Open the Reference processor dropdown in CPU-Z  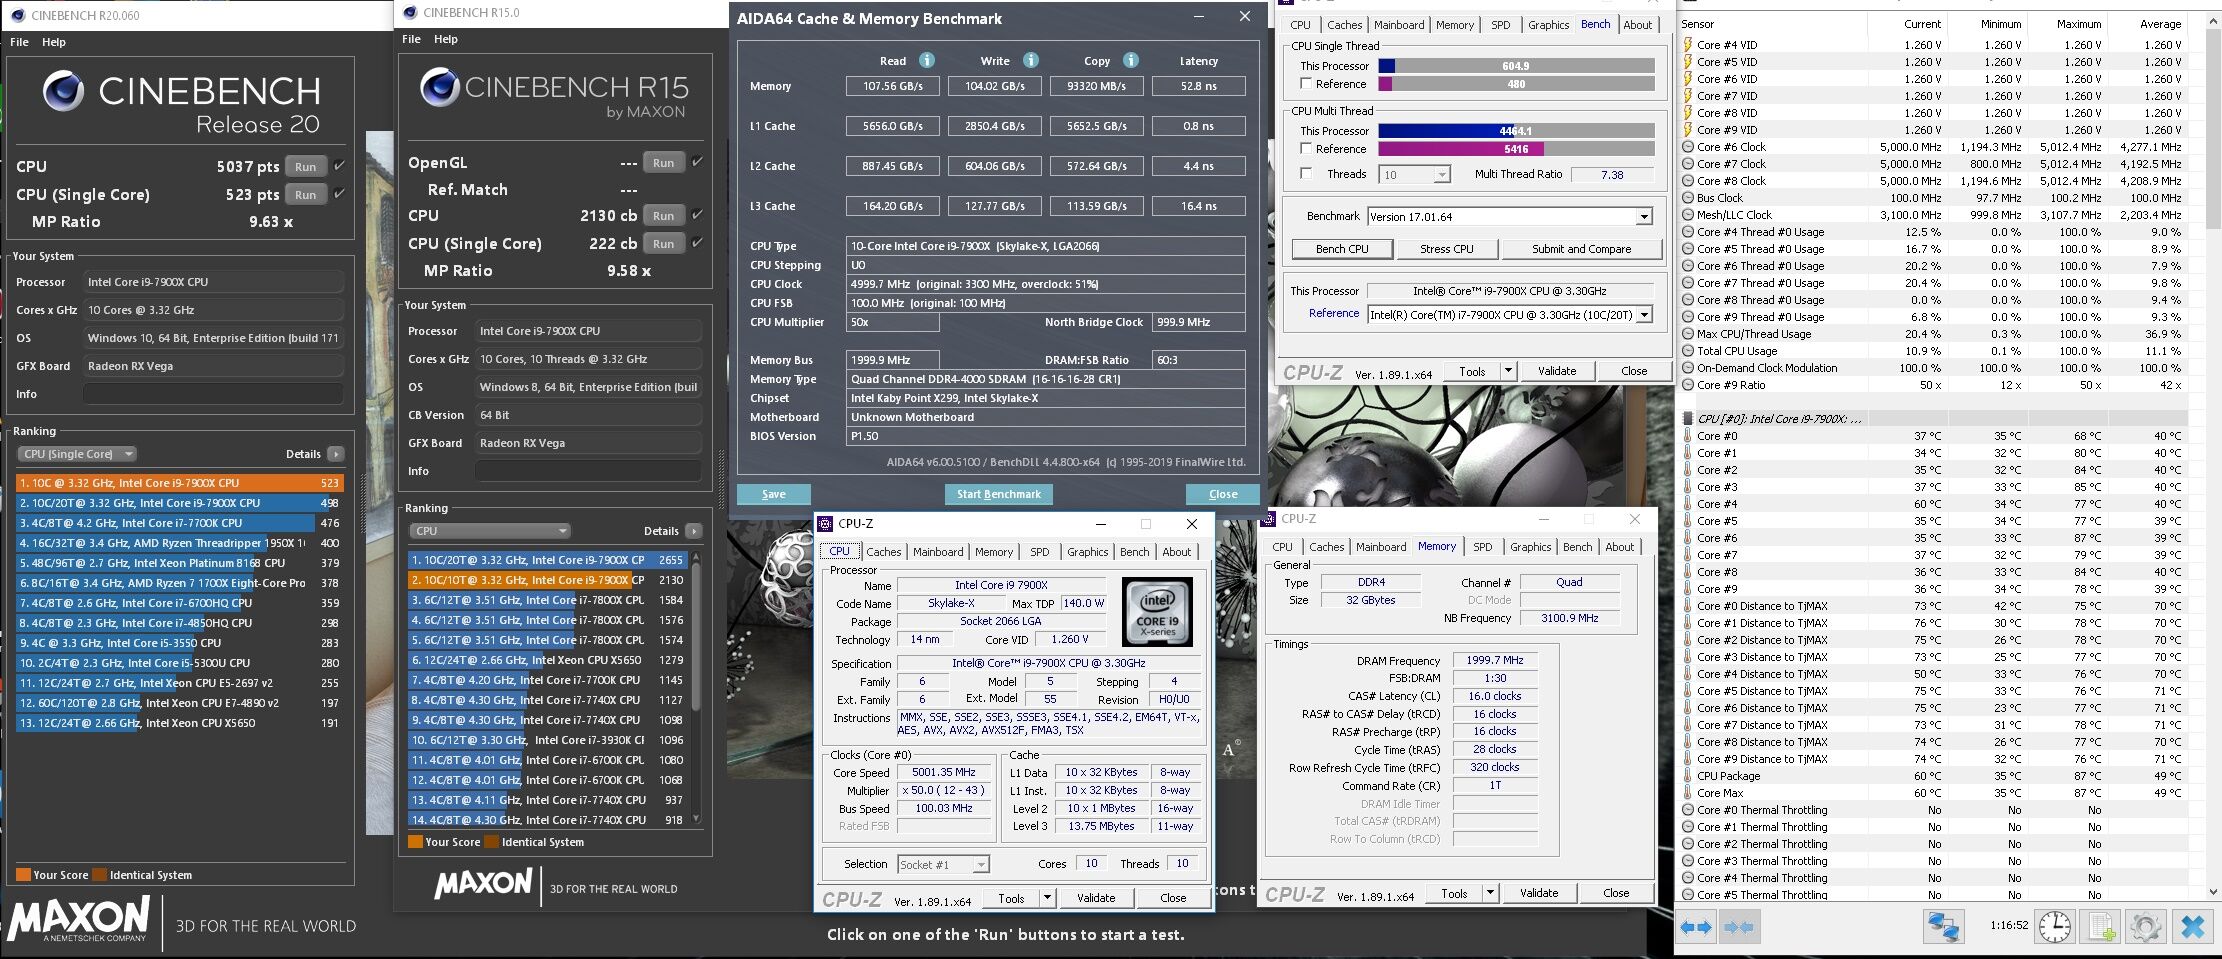(1643, 314)
